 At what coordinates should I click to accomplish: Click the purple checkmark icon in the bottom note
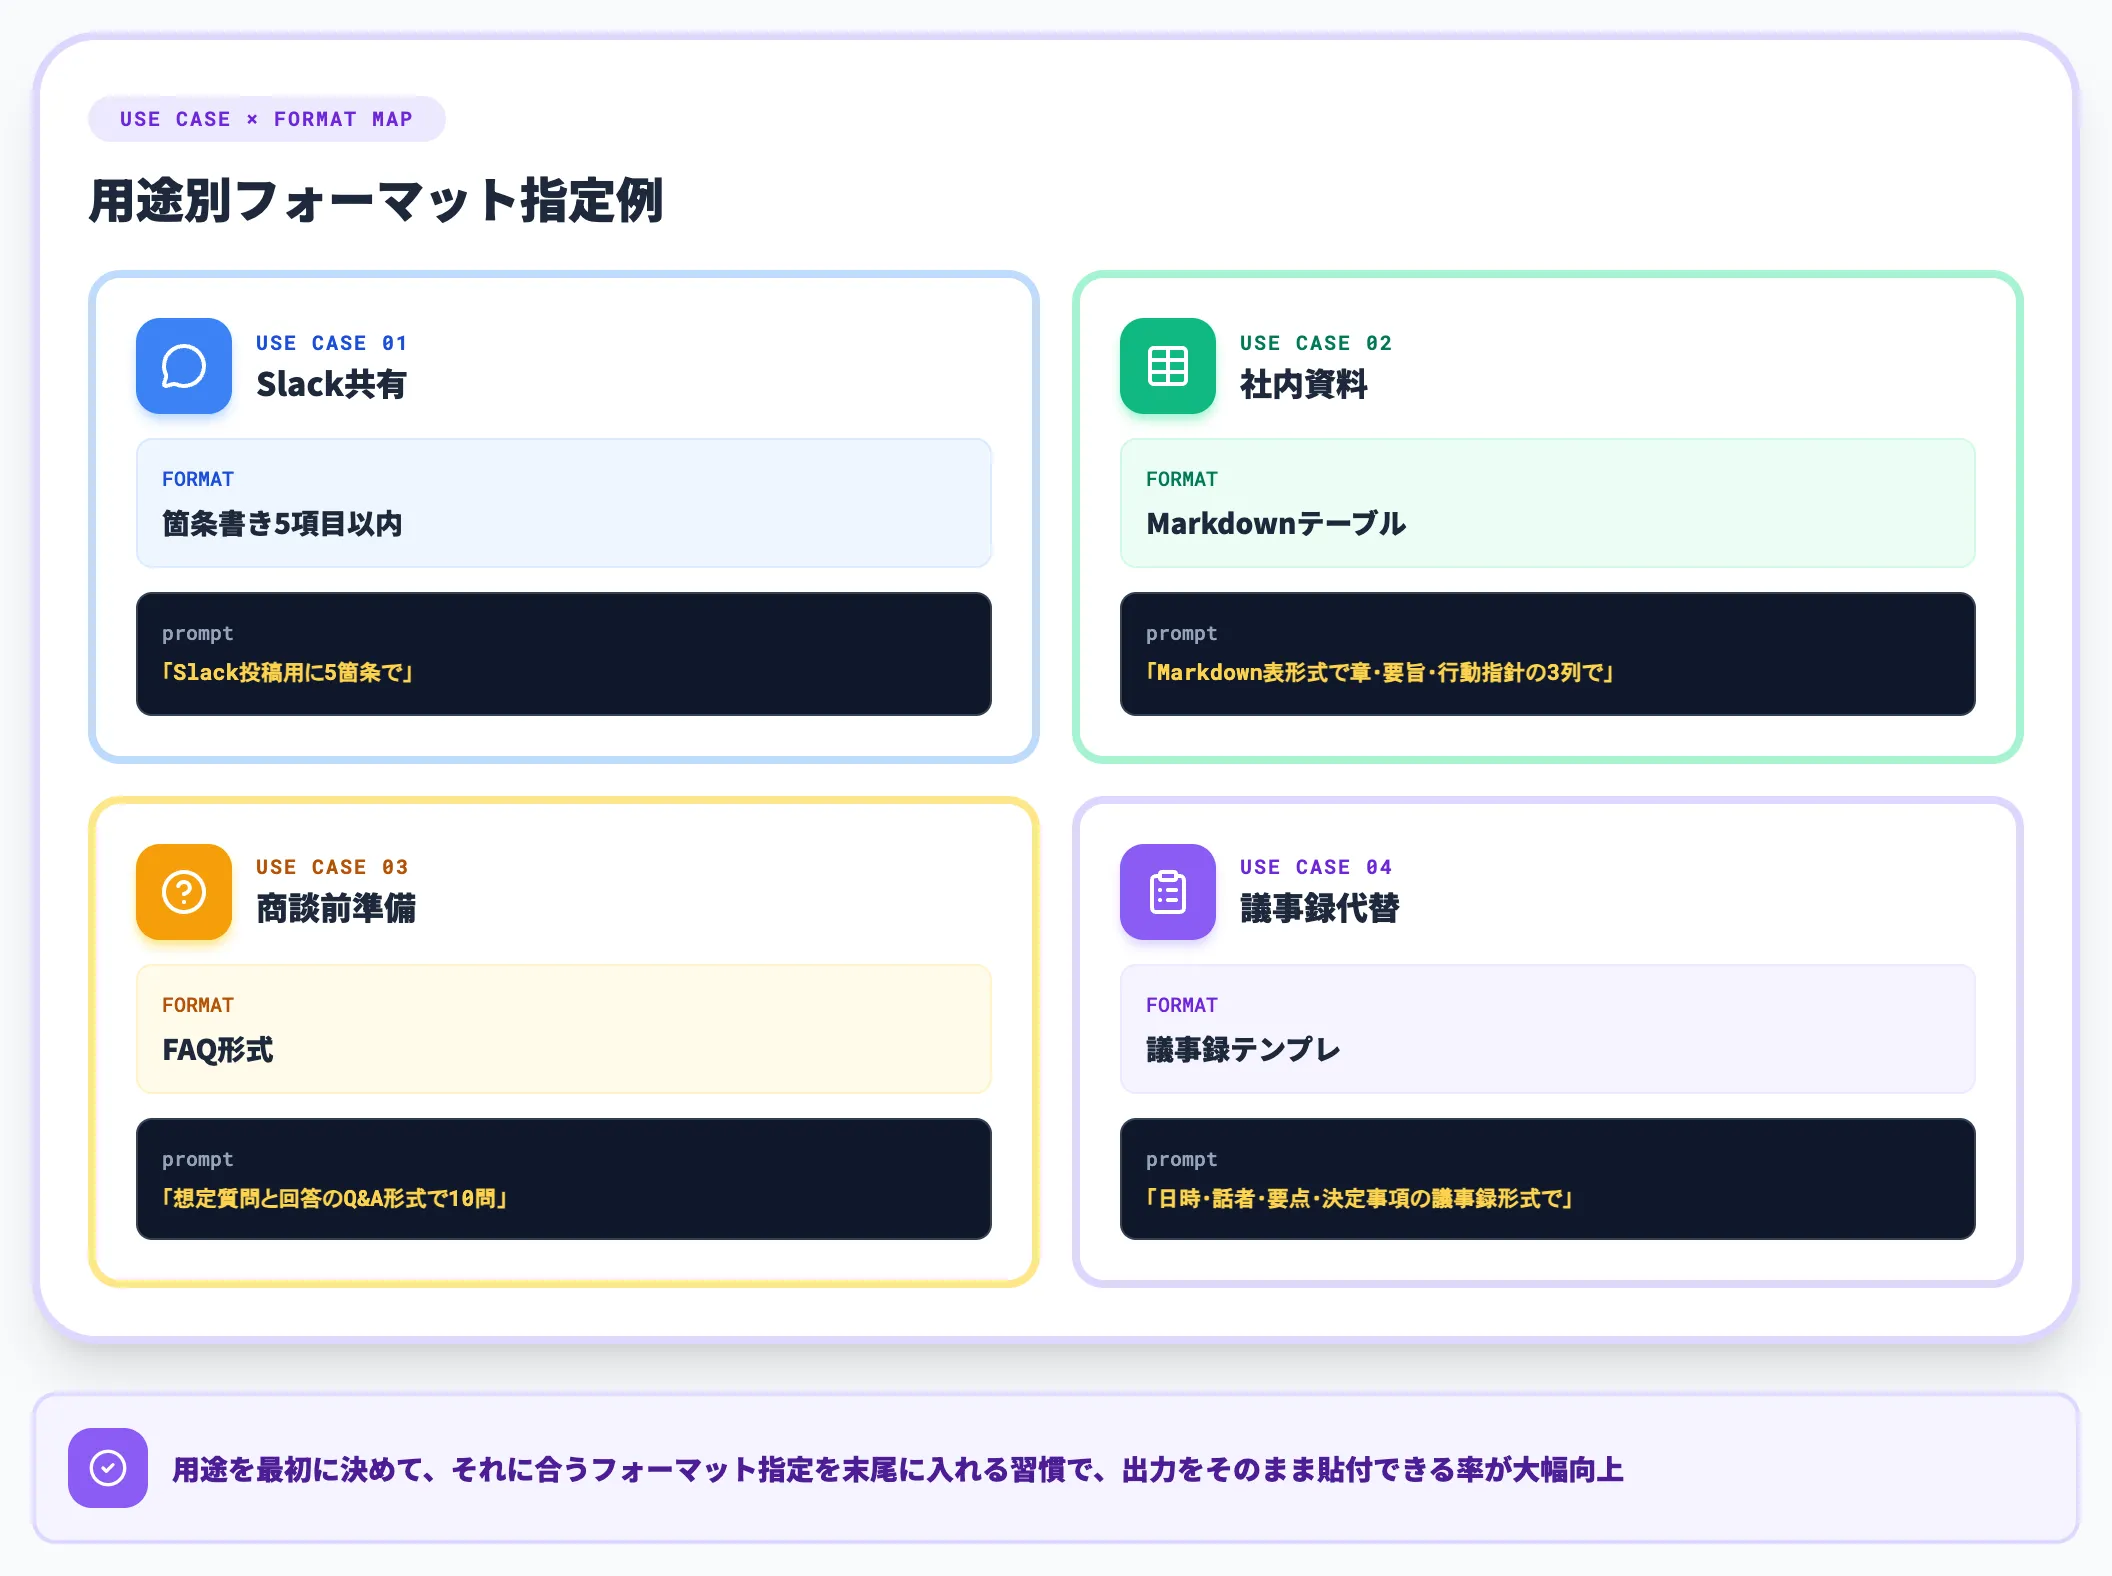coord(108,1468)
